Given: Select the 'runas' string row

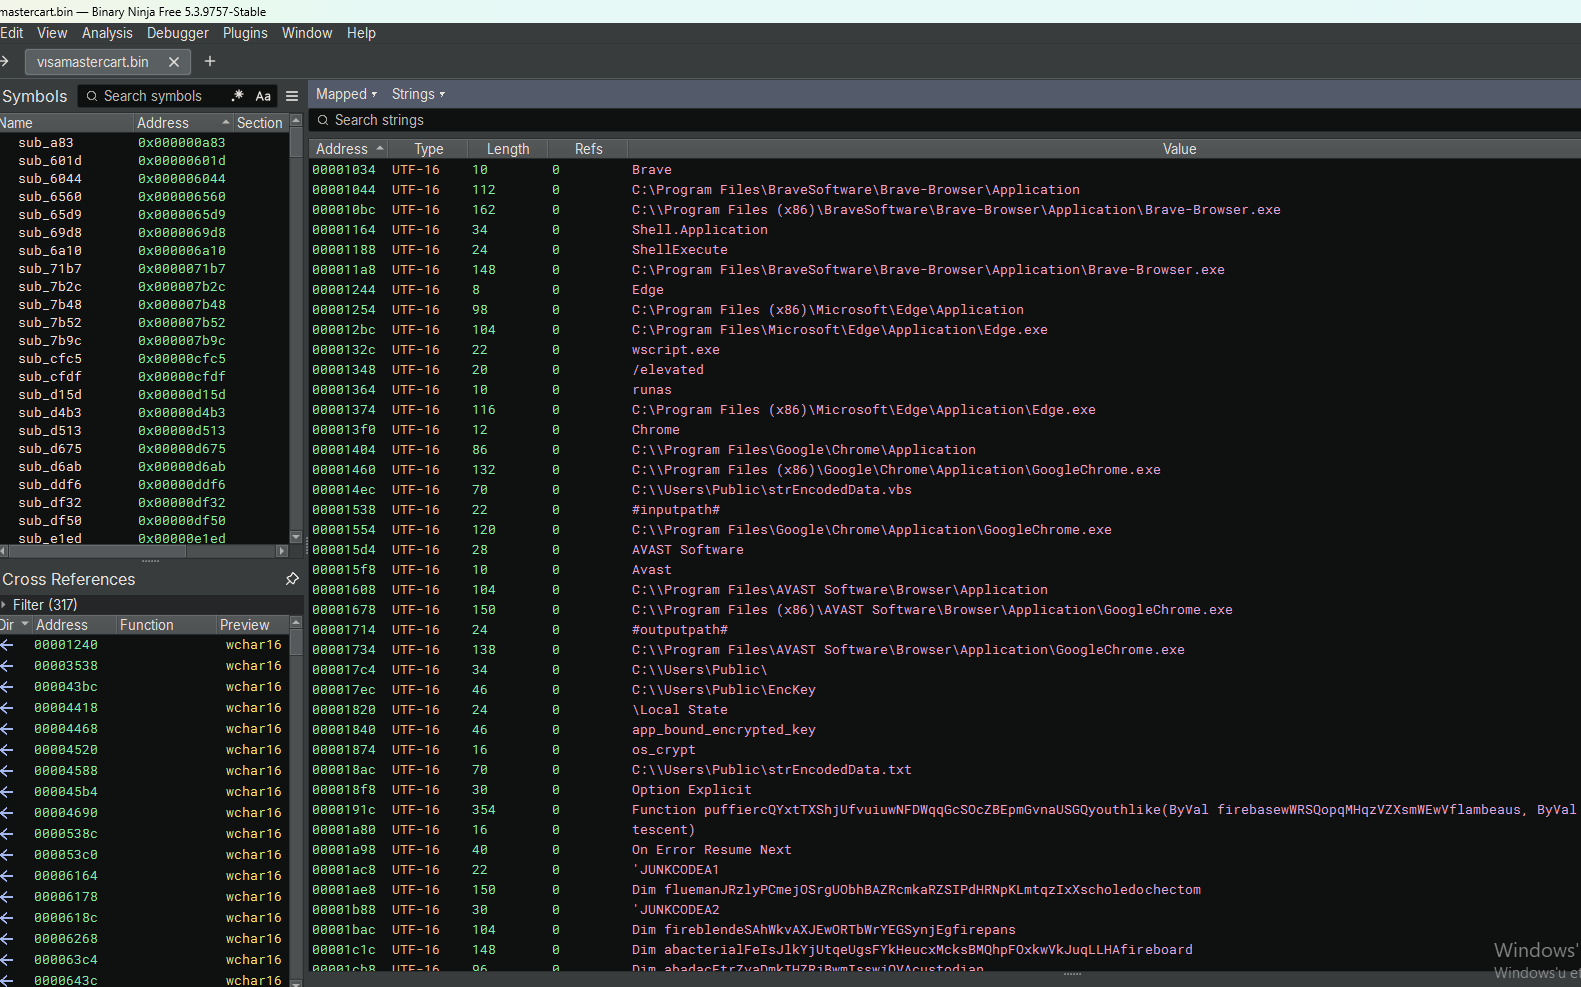Looking at the screenshot, I should click(x=945, y=390).
